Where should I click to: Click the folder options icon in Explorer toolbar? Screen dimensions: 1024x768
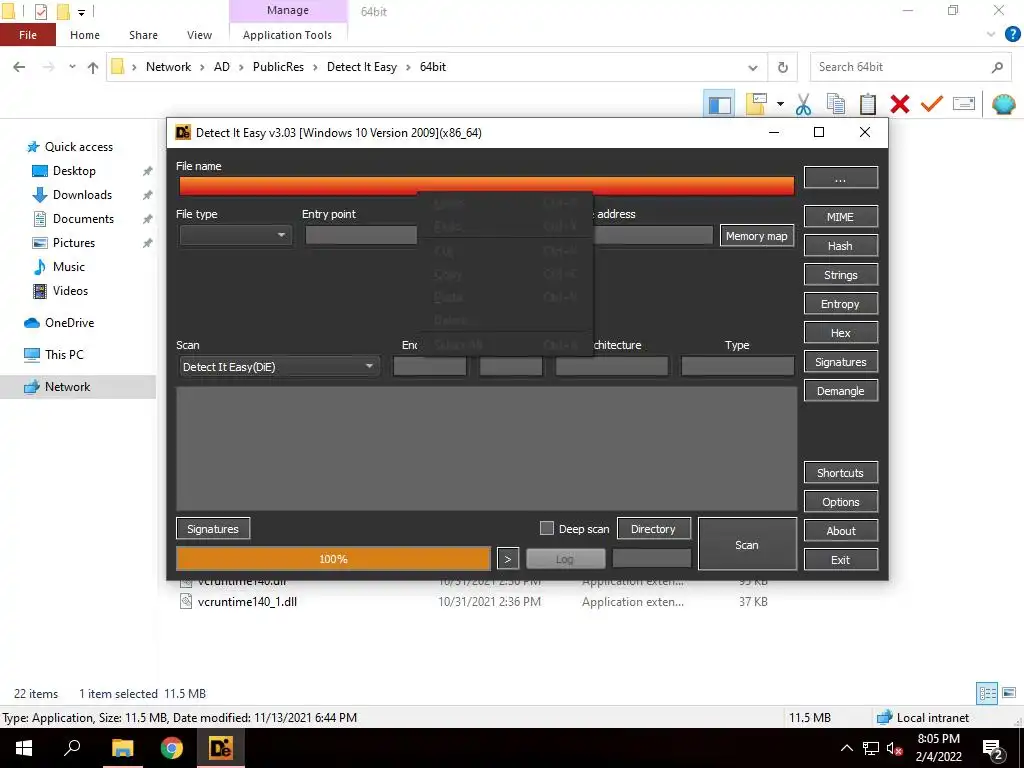[756, 104]
